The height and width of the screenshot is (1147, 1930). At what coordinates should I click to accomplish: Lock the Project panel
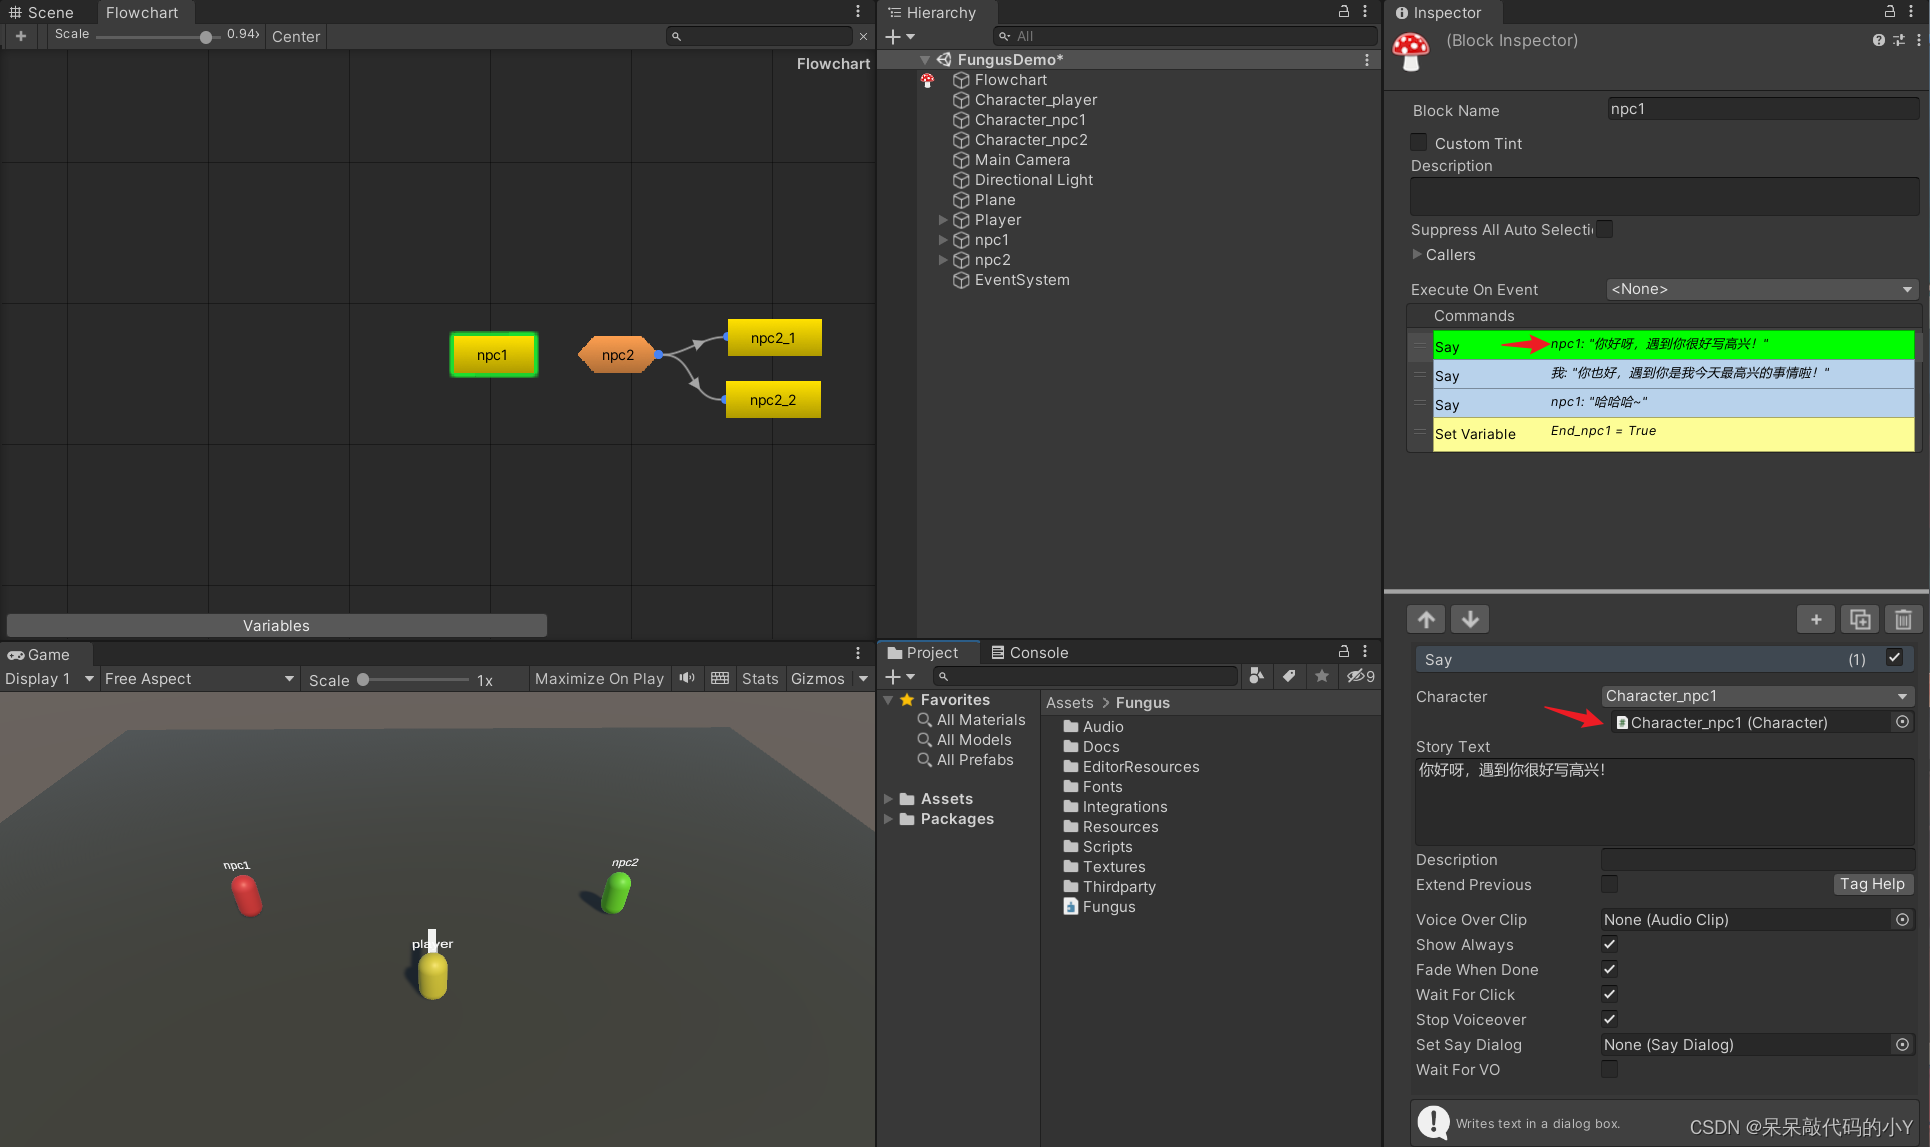(1344, 651)
